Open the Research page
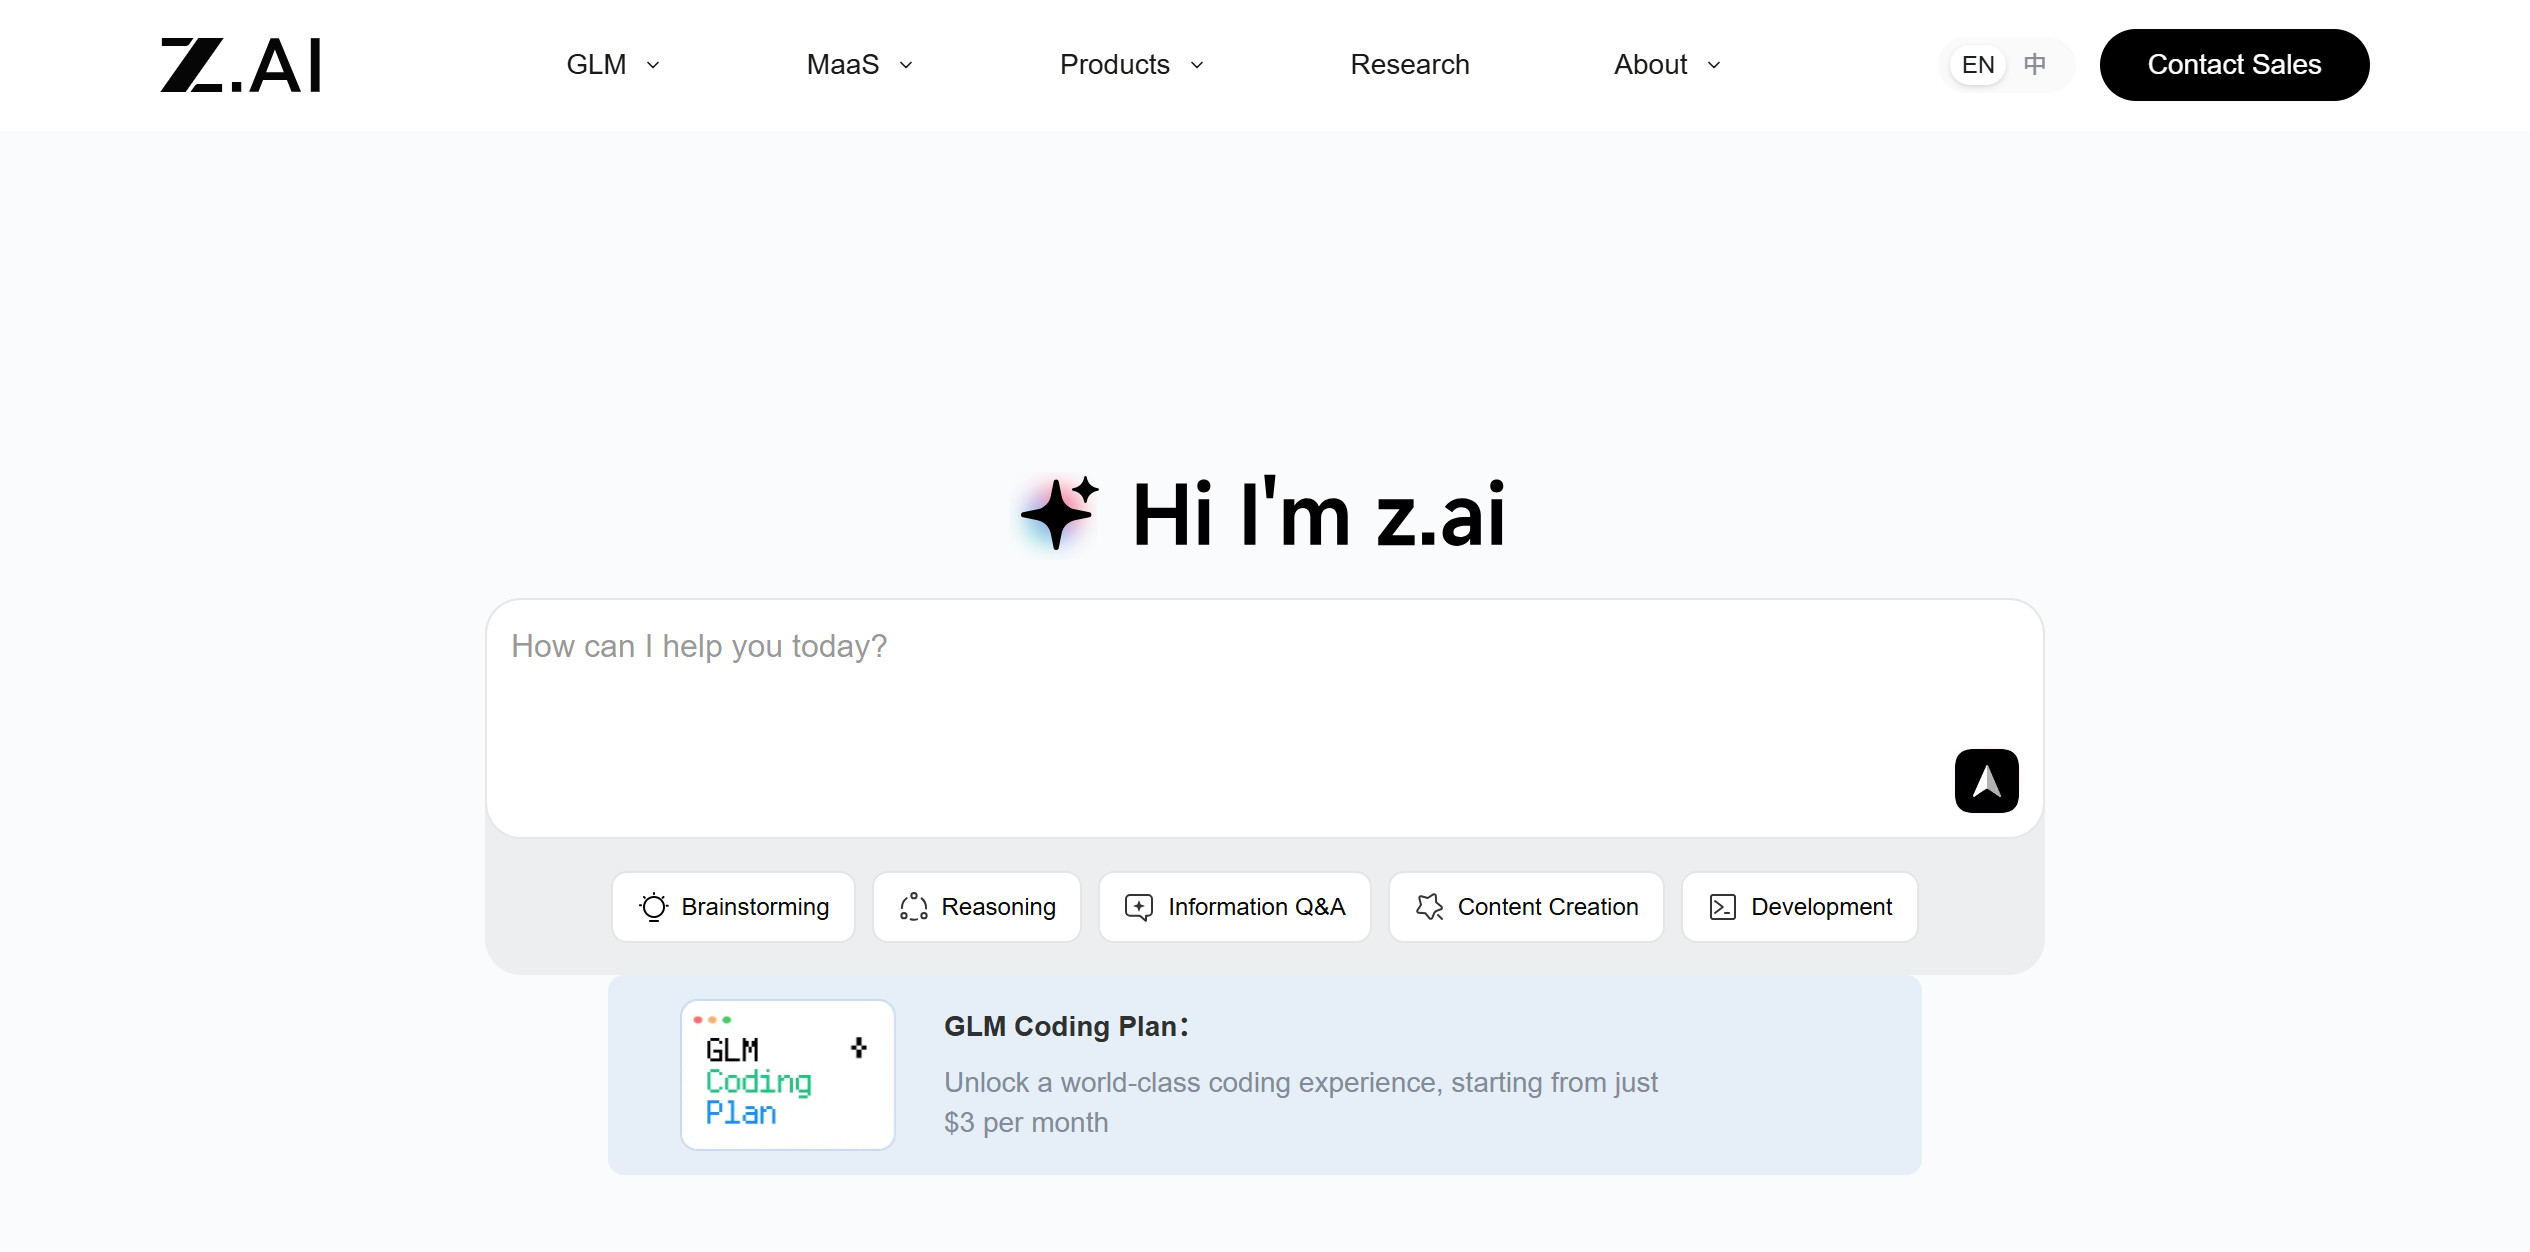 point(1410,64)
